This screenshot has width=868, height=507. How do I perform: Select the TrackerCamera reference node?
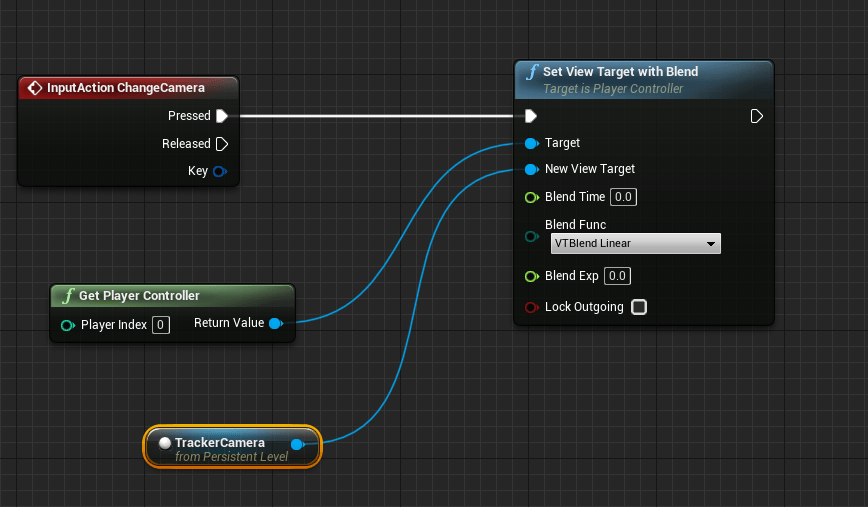tap(232, 447)
